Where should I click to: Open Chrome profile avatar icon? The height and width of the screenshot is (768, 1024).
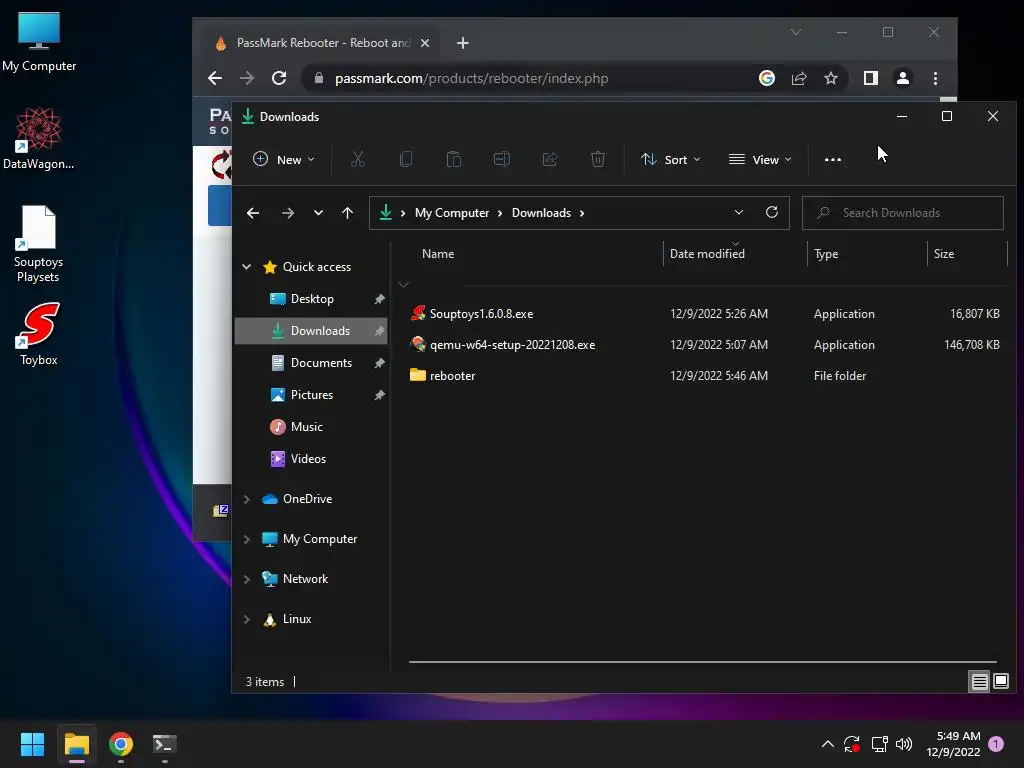coord(903,78)
